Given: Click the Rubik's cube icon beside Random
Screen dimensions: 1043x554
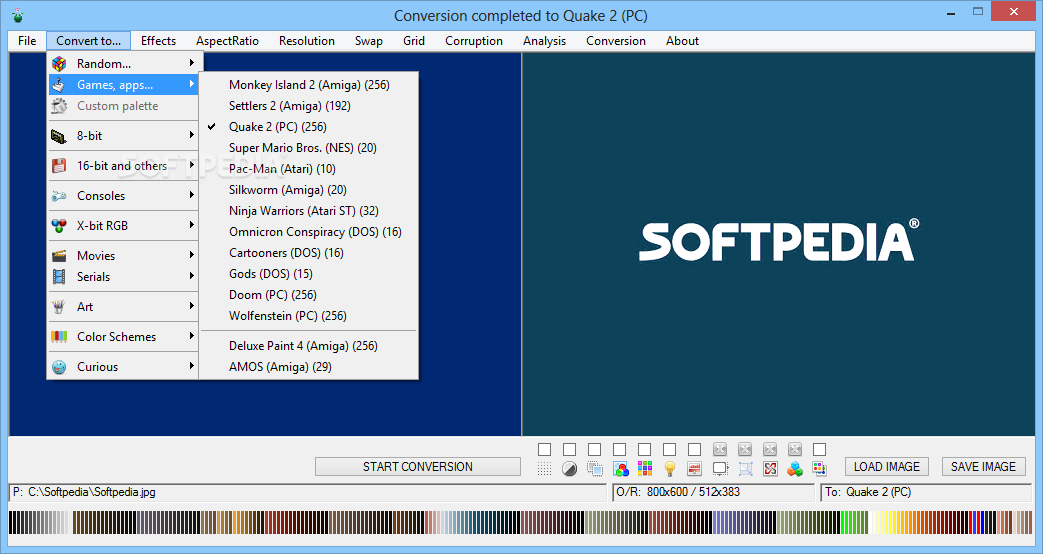Looking at the screenshot, I should coord(59,64).
